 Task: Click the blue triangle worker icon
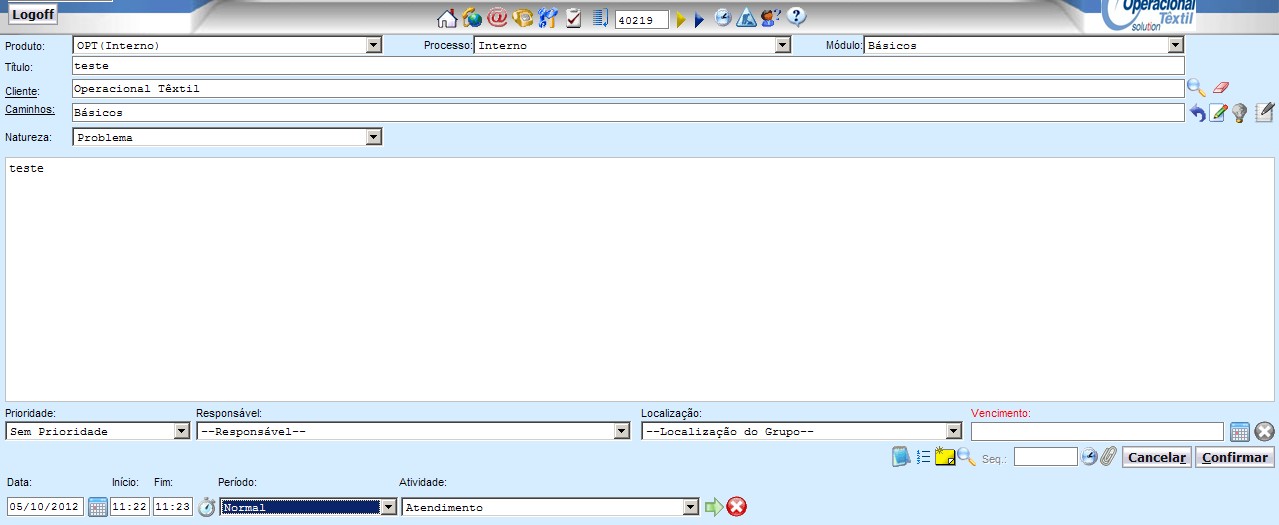click(x=746, y=18)
